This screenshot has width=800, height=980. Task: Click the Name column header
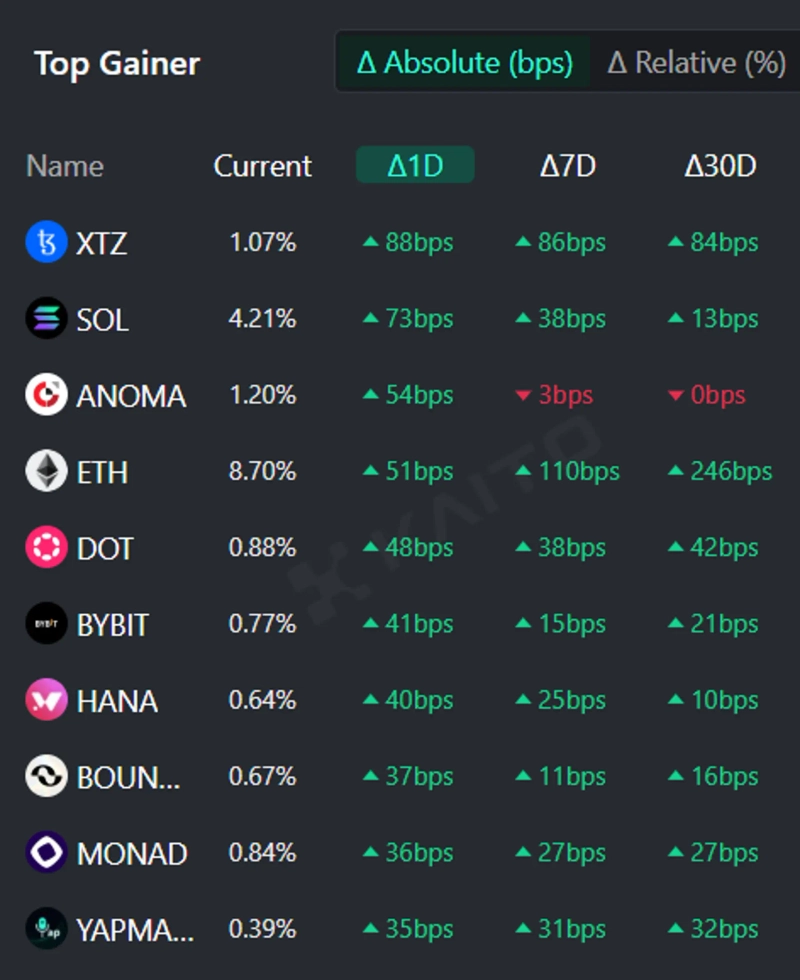point(65,166)
